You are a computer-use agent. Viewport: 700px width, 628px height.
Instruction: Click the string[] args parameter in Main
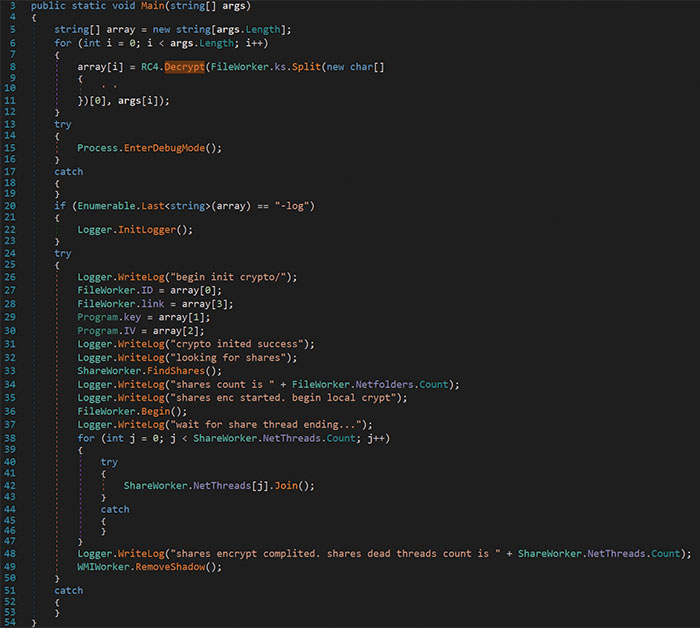click(x=208, y=6)
